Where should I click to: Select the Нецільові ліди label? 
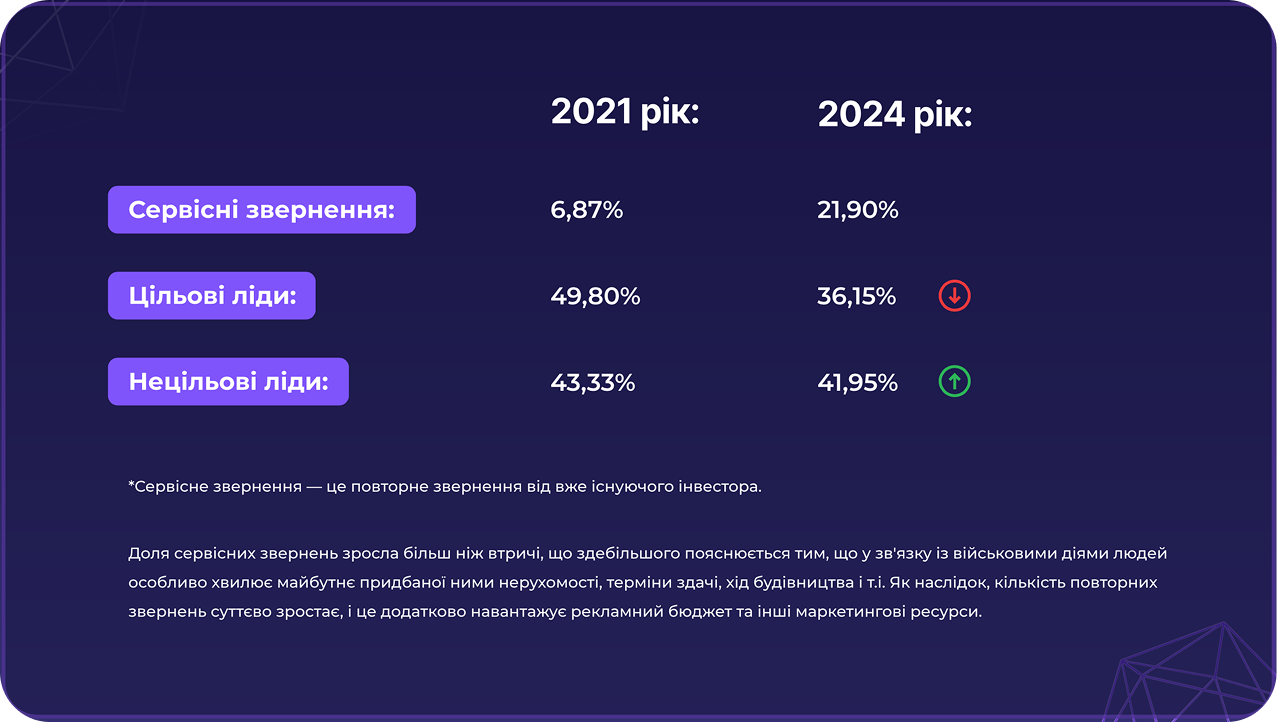(228, 382)
